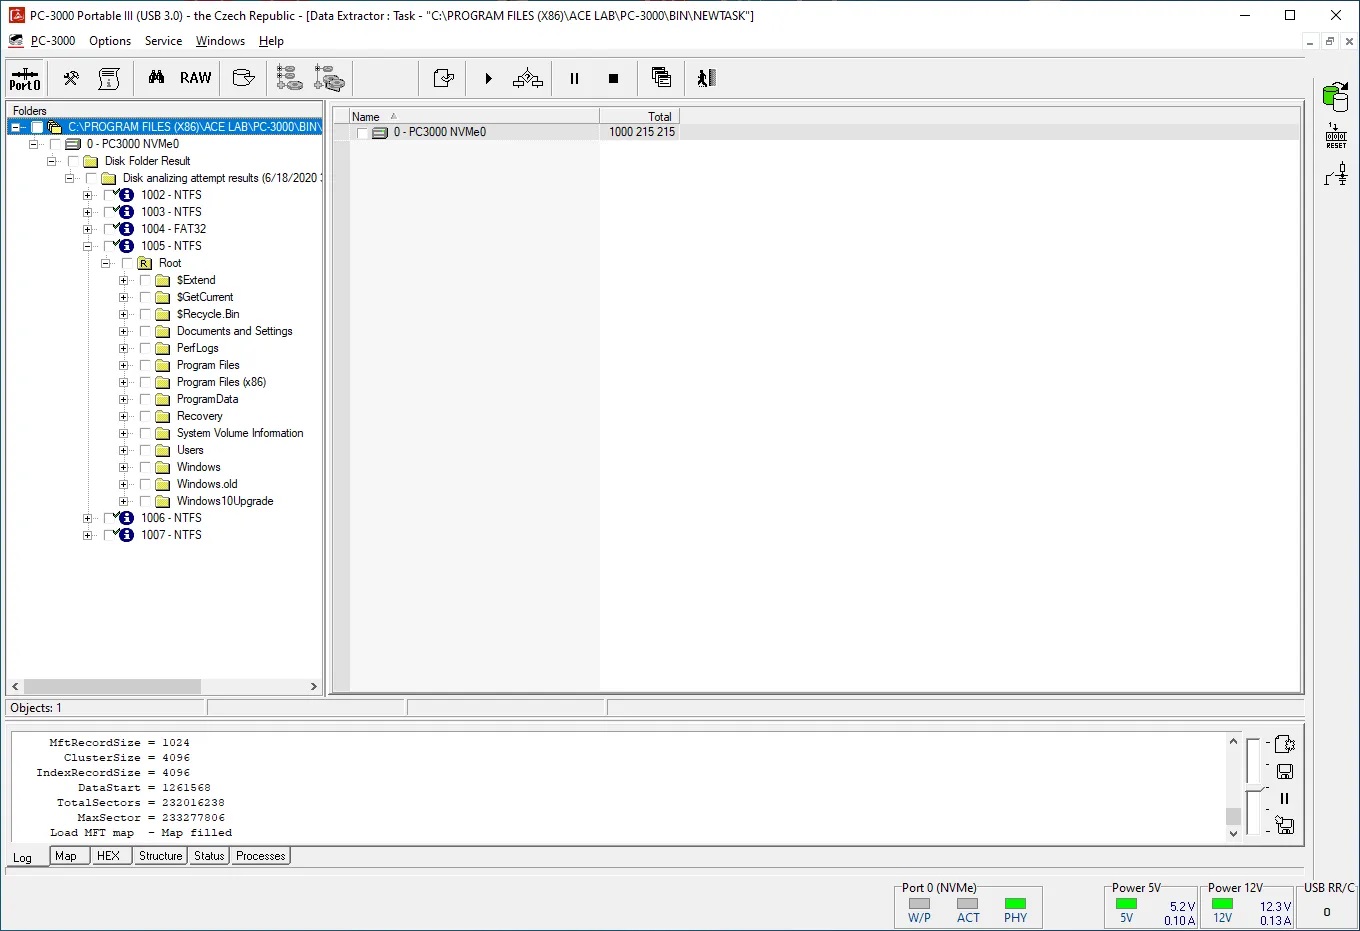
Task: Click the Port 0 toolbar icon
Action: click(x=25, y=79)
